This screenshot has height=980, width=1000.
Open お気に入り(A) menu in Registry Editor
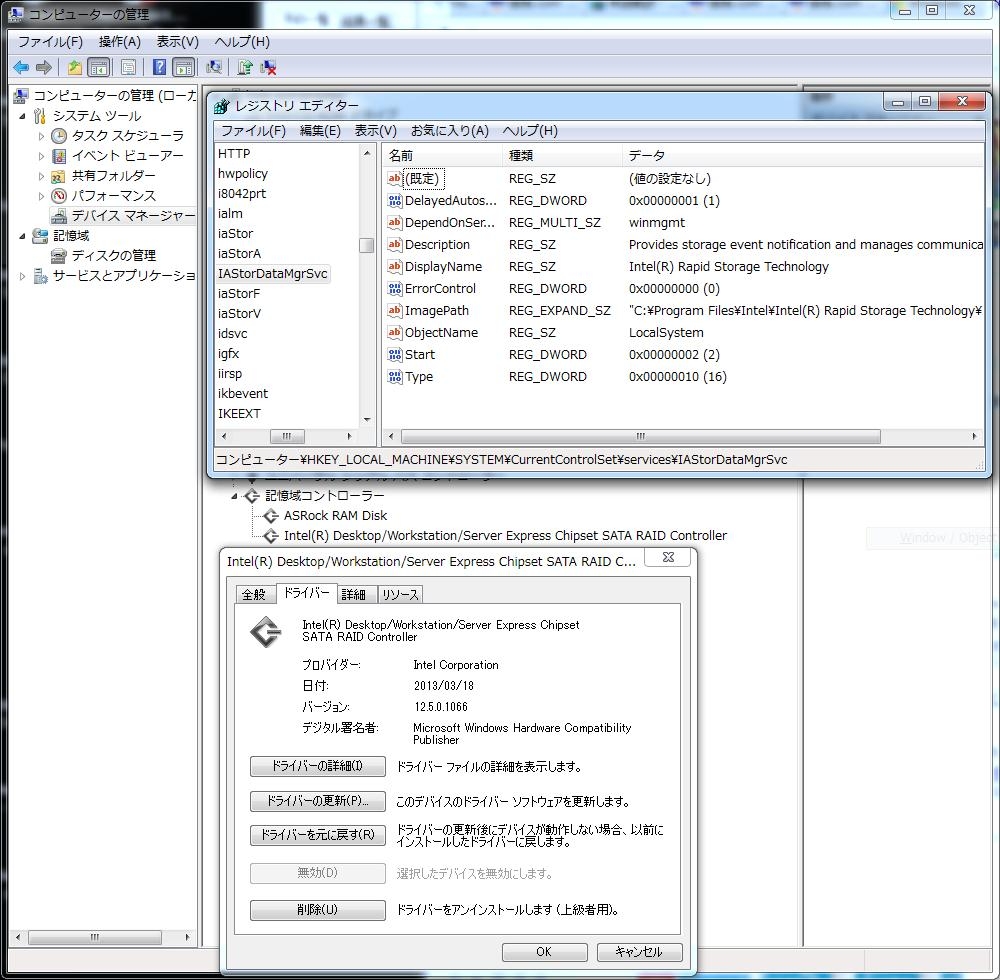click(x=450, y=131)
